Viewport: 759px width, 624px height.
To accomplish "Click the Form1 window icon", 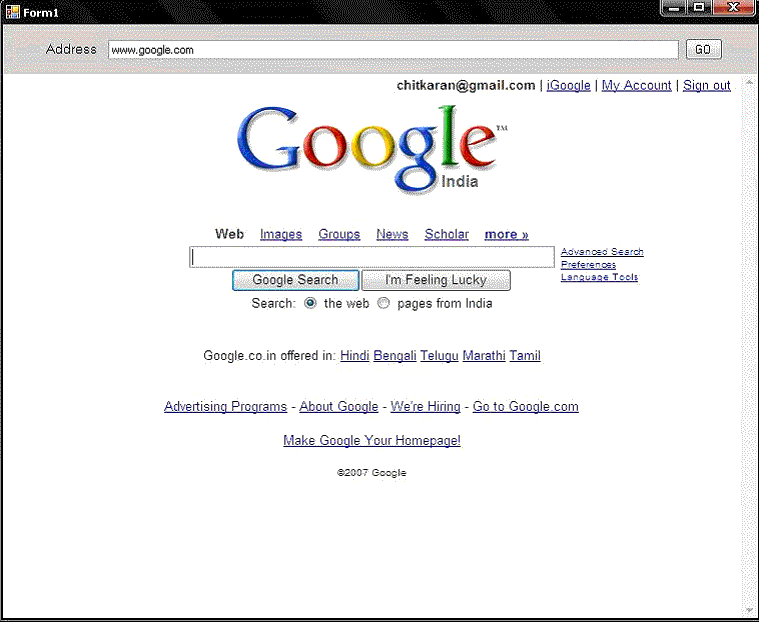I will [12, 11].
